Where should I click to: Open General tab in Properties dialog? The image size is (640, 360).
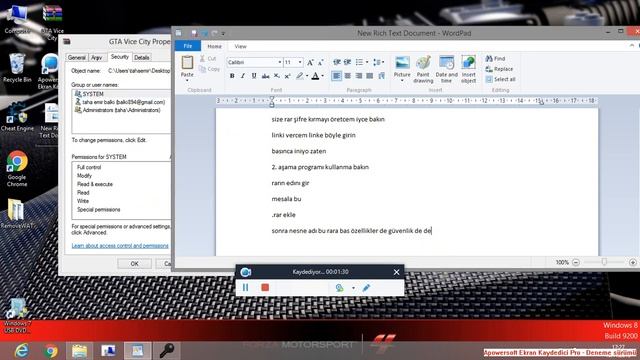(76, 58)
